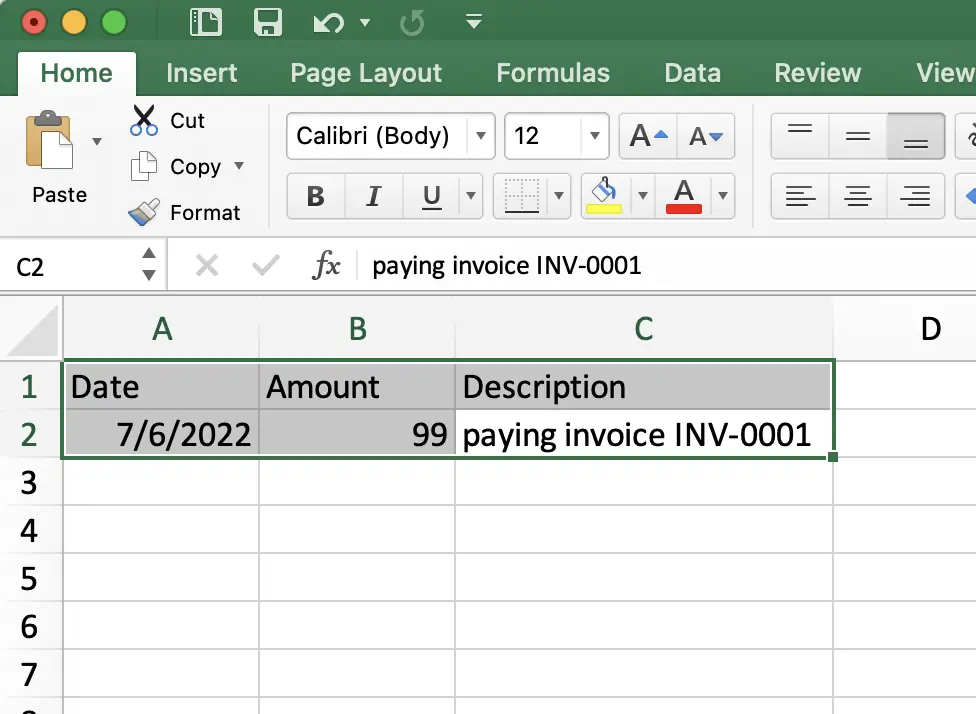Viewport: 976px width, 714px height.
Task: Open the Data tab
Action: tap(692, 73)
